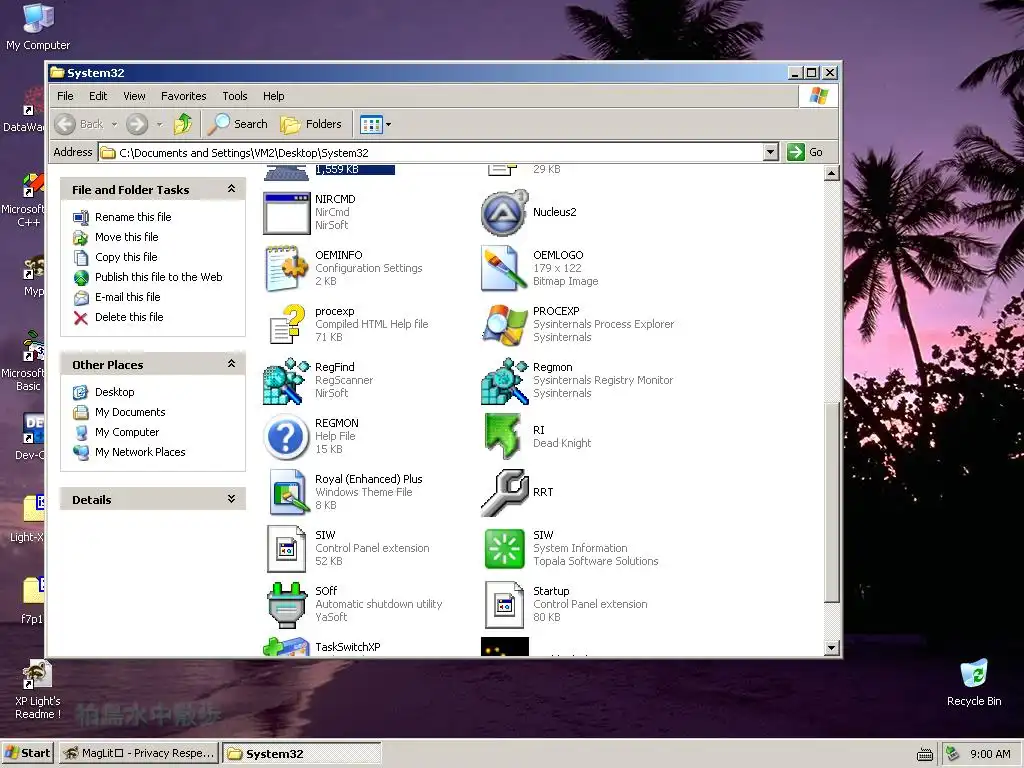
Task: Select the SIW System Information icon
Action: click(x=504, y=549)
